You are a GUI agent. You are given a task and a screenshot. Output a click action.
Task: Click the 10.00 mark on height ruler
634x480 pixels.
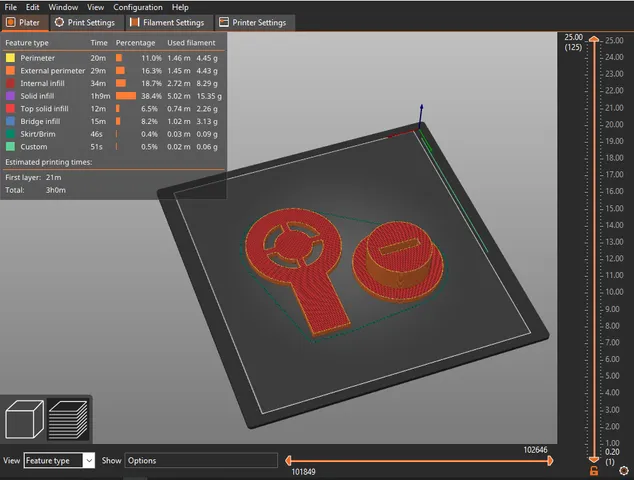point(614,292)
